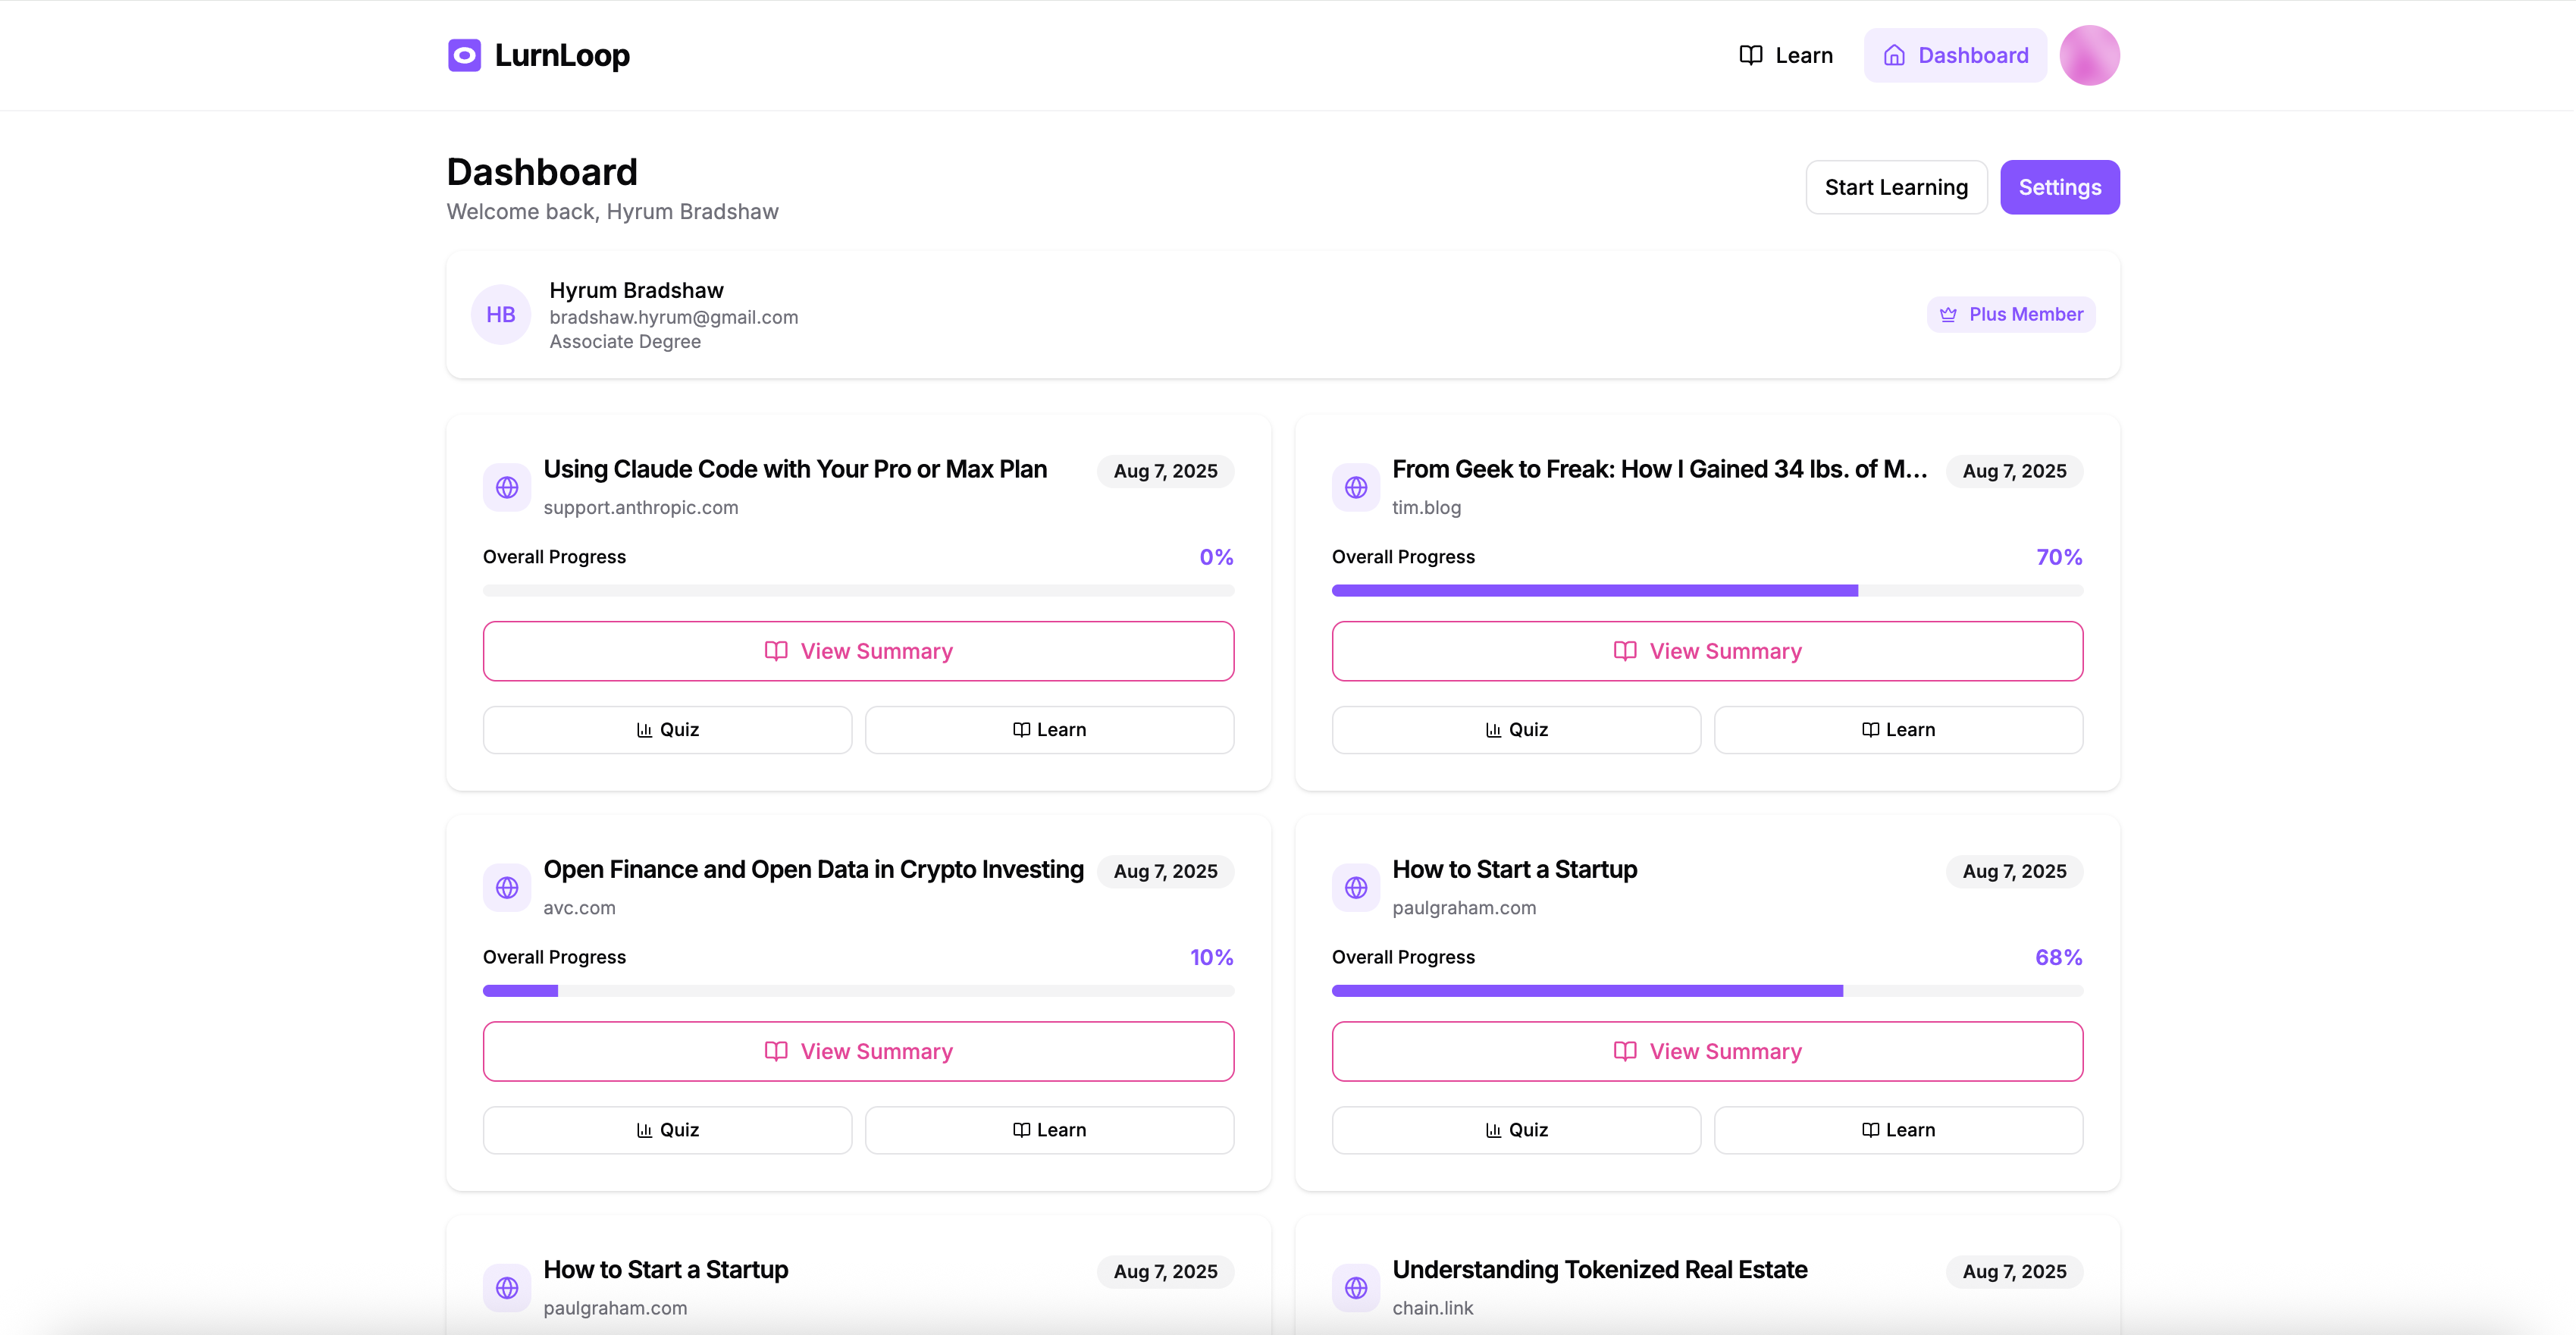Click title Open Finance and Open Data in Crypto Investing
Viewport: 2576px width, 1335px height.
pyautogui.click(x=813, y=870)
